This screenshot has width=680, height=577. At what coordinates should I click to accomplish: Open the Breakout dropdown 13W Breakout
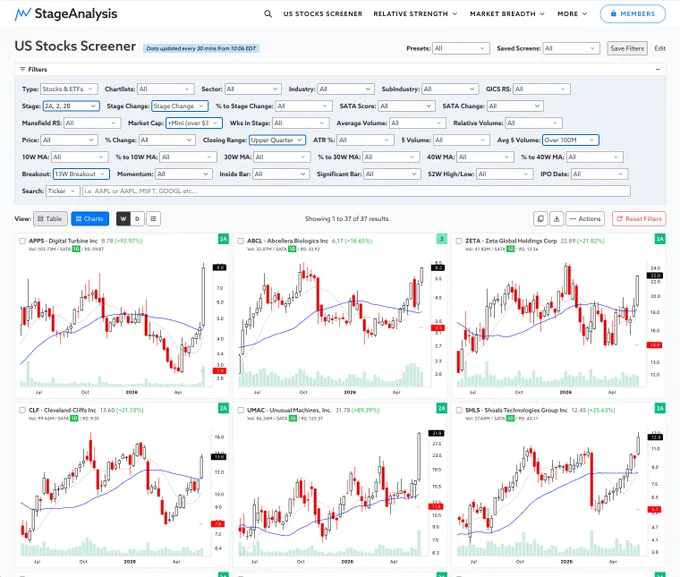point(81,174)
